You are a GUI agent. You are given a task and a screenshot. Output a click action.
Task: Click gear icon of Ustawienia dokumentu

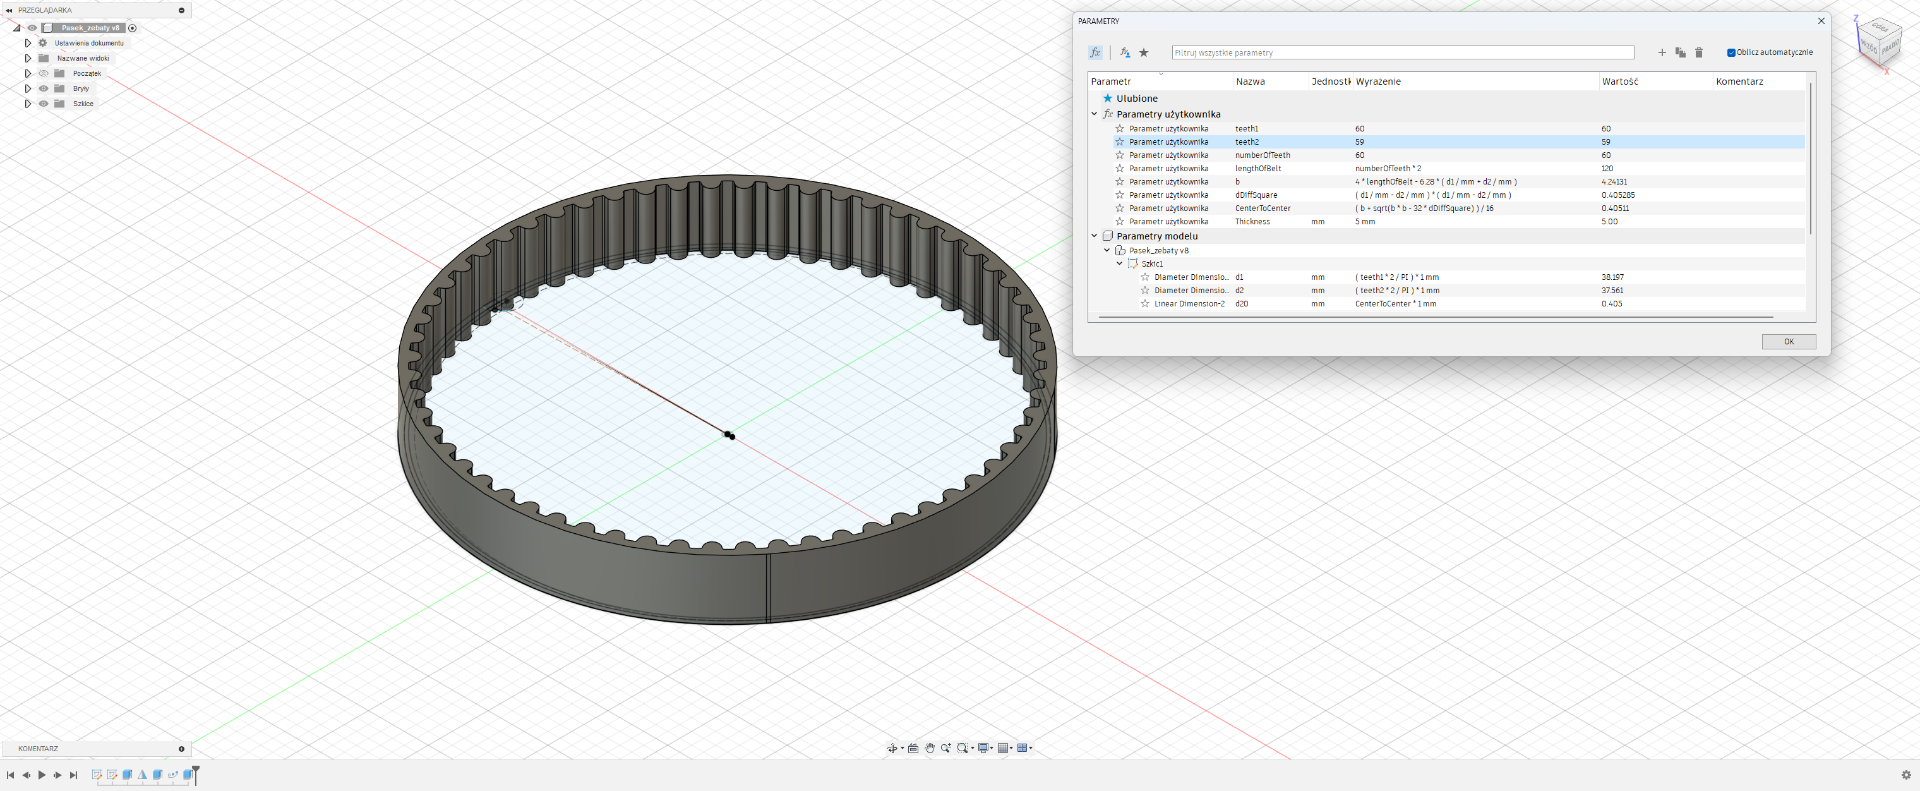click(x=43, y=43)
